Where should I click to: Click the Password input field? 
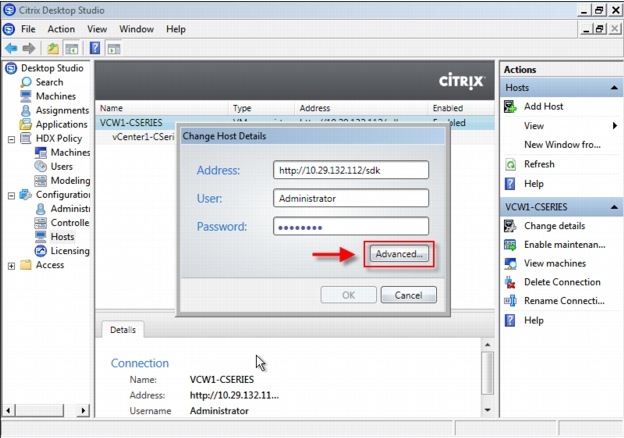(351, 226)
